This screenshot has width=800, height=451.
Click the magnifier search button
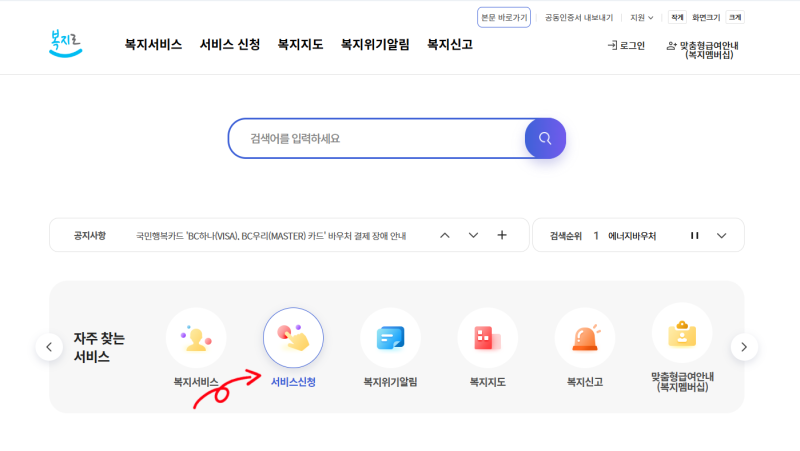[x=545, y=138]
